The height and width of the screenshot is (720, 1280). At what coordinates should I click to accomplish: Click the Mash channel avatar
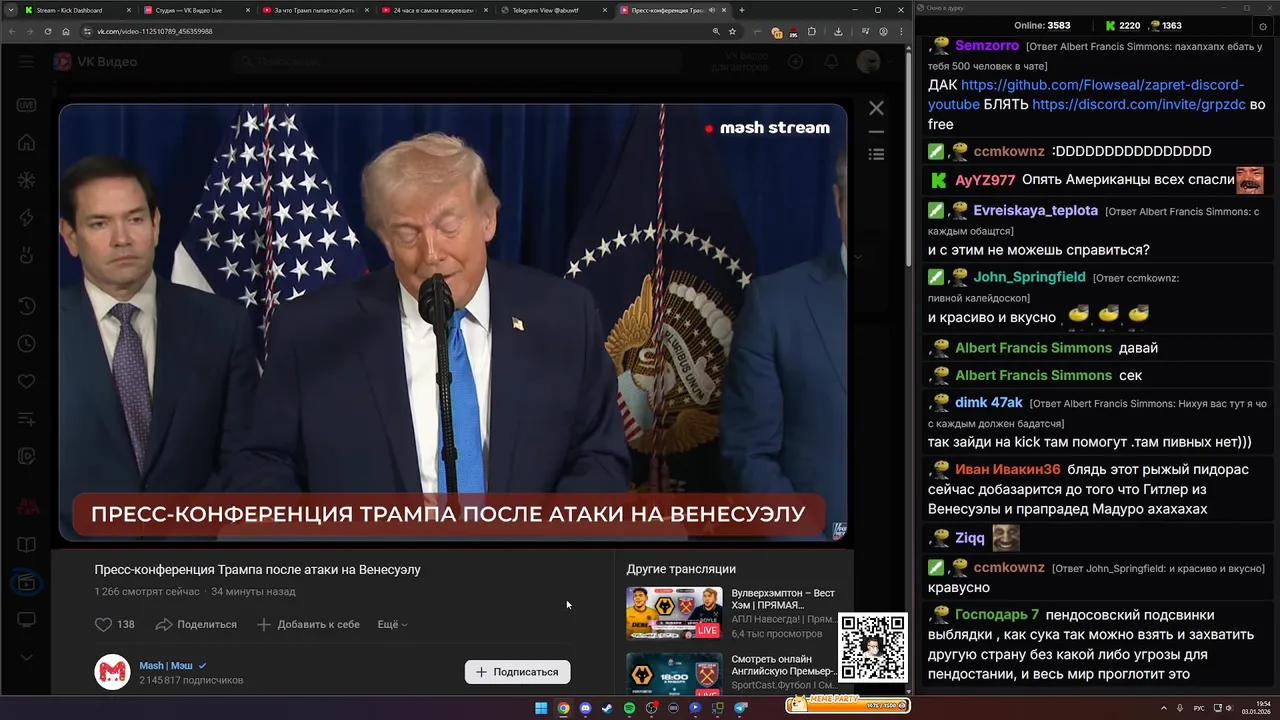[112, 672]
